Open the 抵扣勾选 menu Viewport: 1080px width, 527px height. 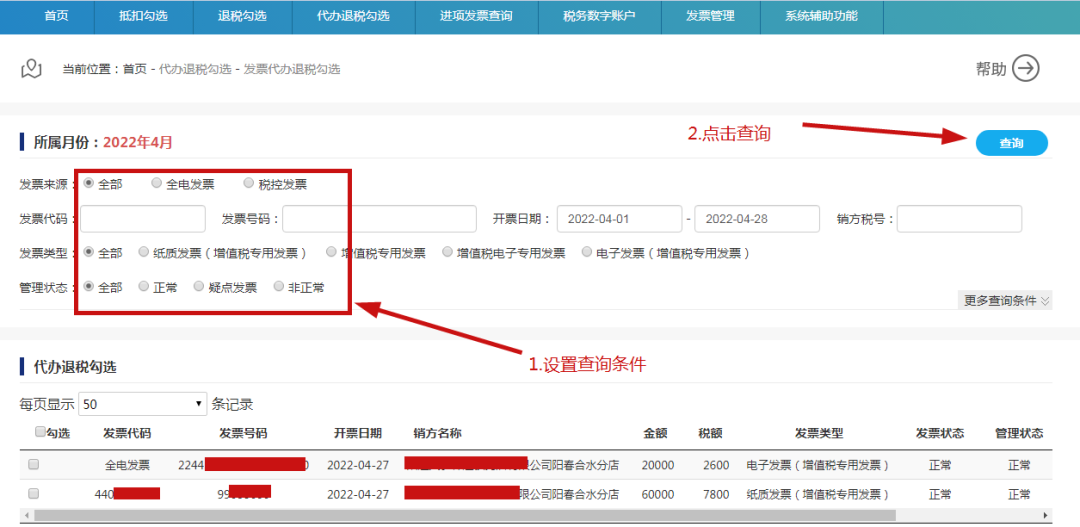[x=143, y=17]
